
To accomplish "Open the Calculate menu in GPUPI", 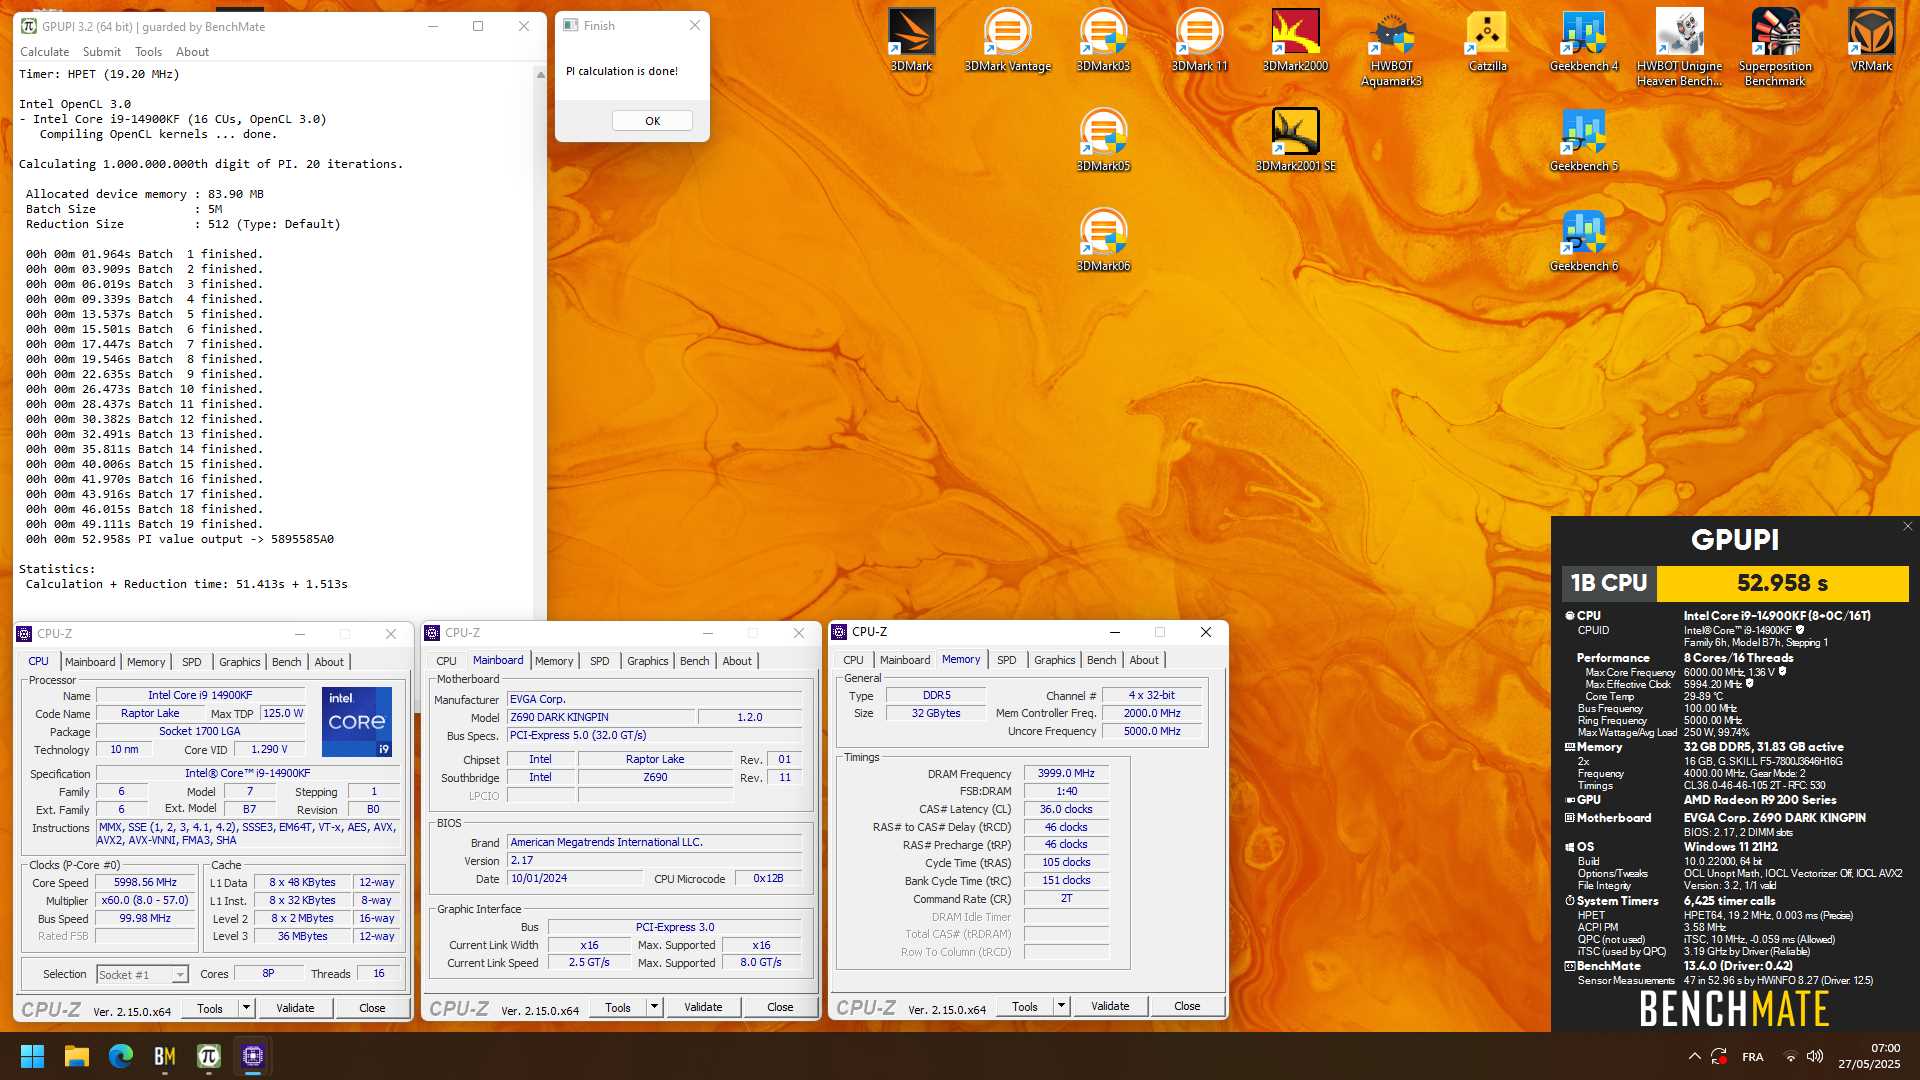I will [x=44, y=52].
